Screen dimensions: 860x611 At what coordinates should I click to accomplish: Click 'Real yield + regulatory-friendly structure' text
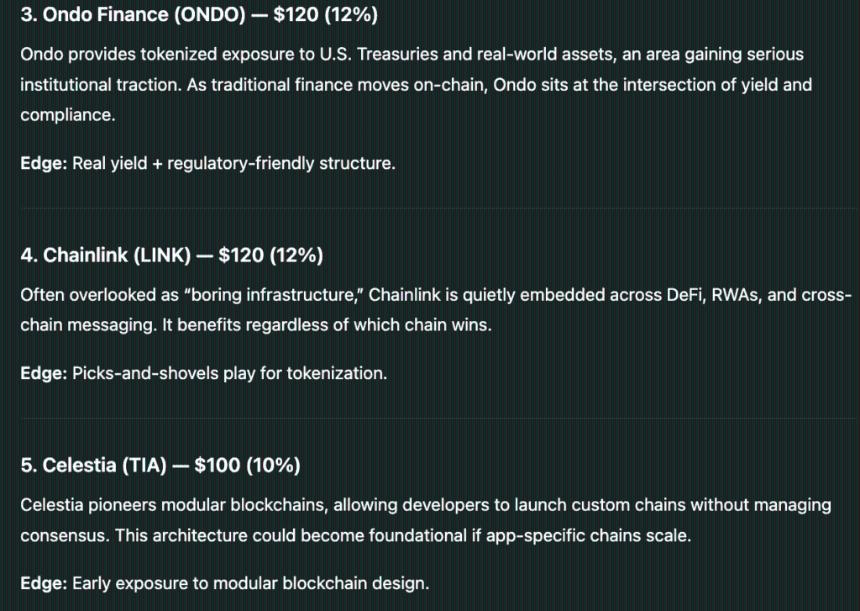[233, 163]
